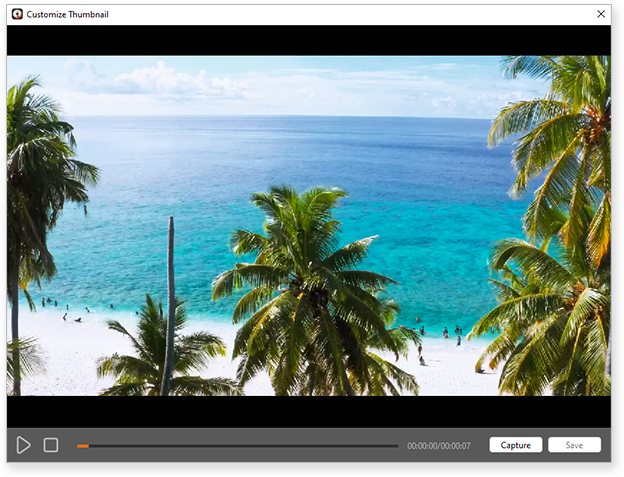Click the app icon in title bar
Viewport: 624px width, 477px height.
(x=17, y=14)
